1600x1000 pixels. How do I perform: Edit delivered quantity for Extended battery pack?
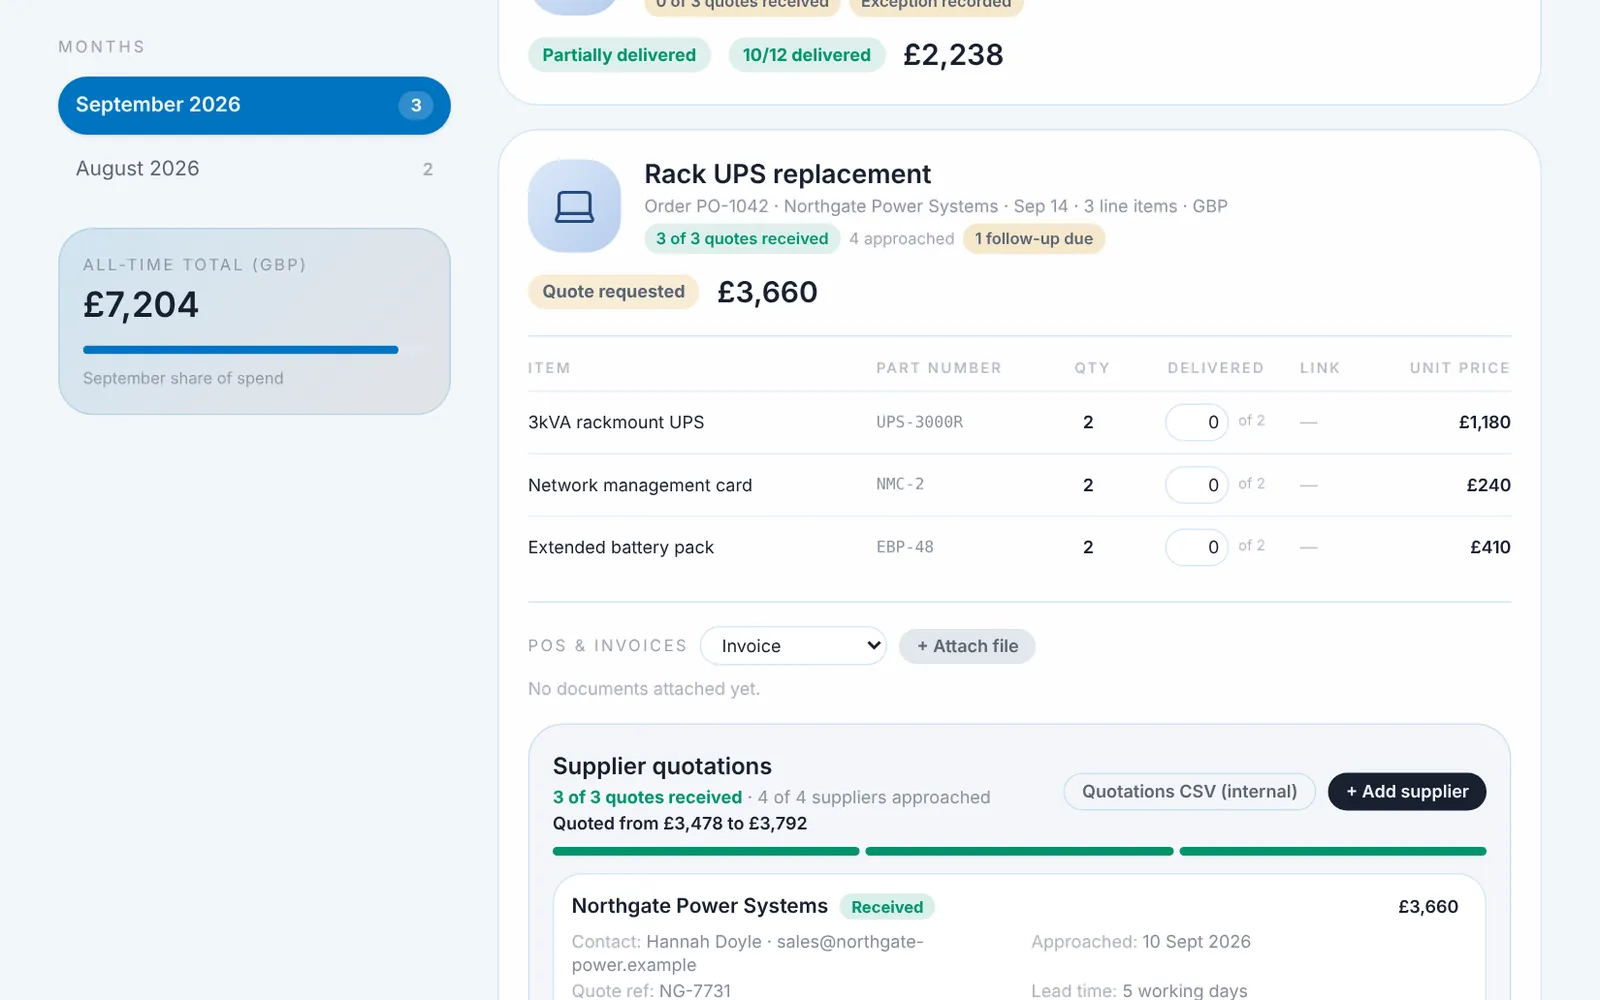[x=1196, y=547]
